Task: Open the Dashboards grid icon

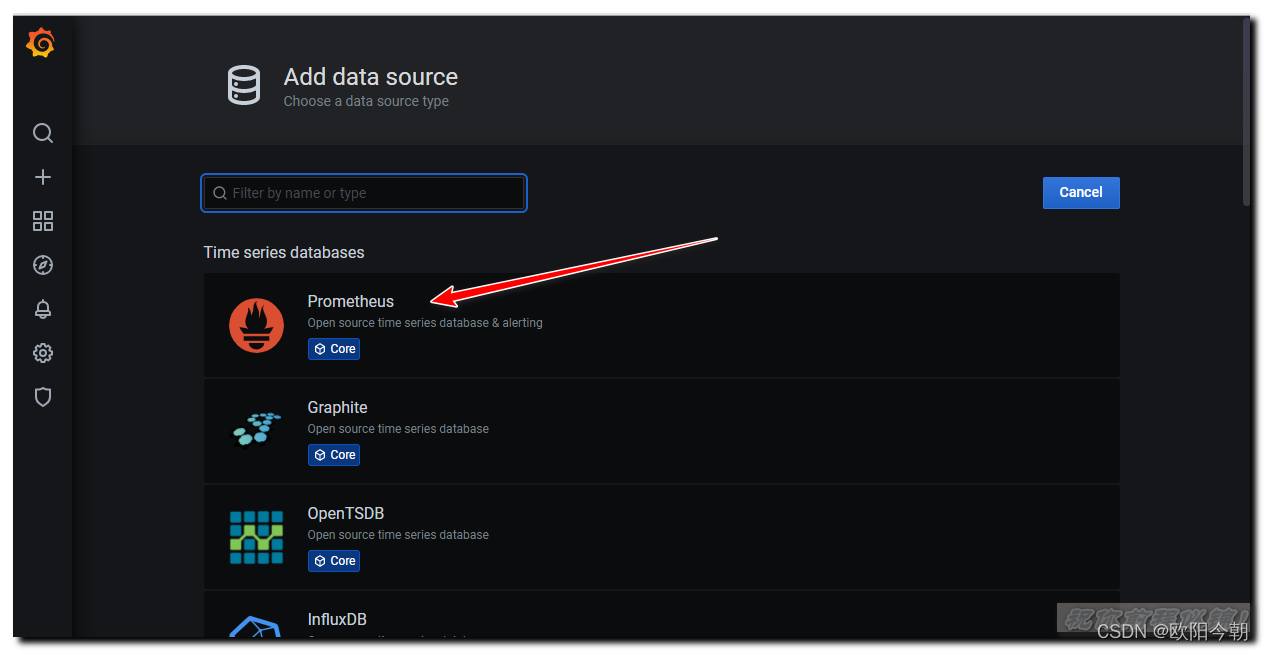Action: (43, 221)
